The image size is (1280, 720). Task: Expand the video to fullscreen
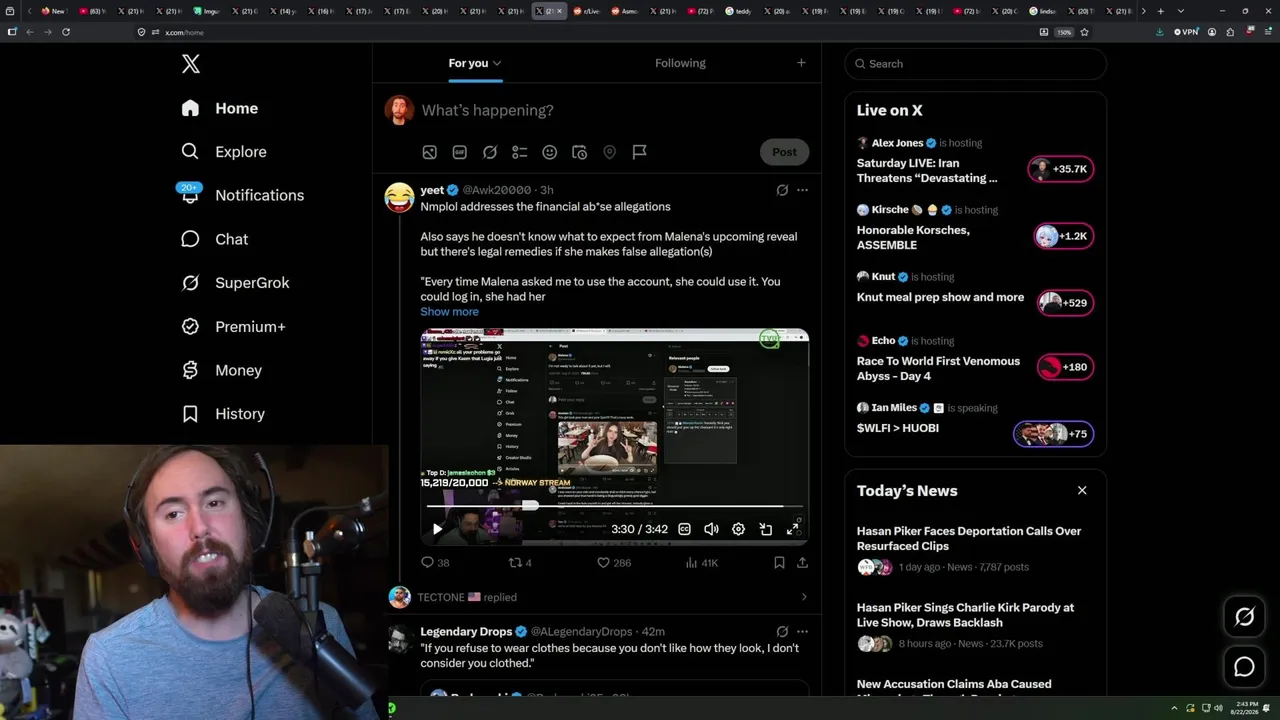click(x=793, y=529)
